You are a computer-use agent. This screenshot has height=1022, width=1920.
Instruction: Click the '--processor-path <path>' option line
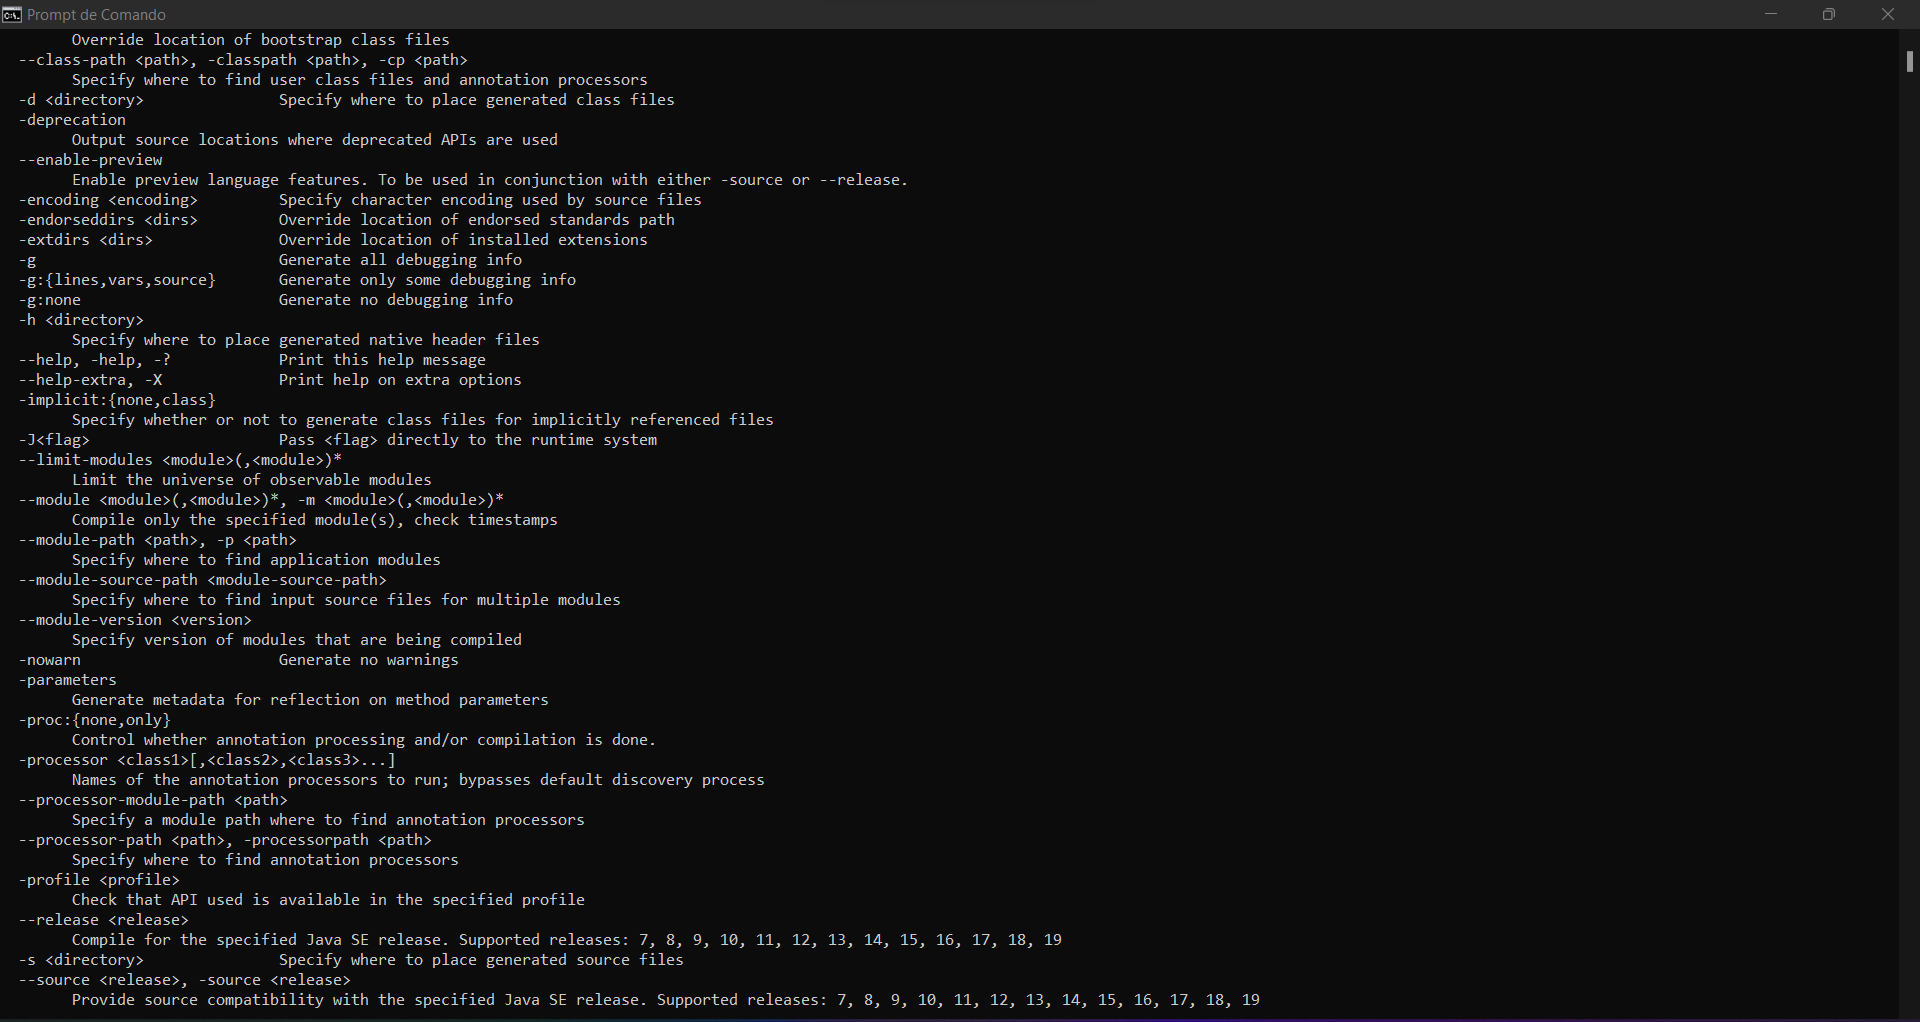[225, 840]
